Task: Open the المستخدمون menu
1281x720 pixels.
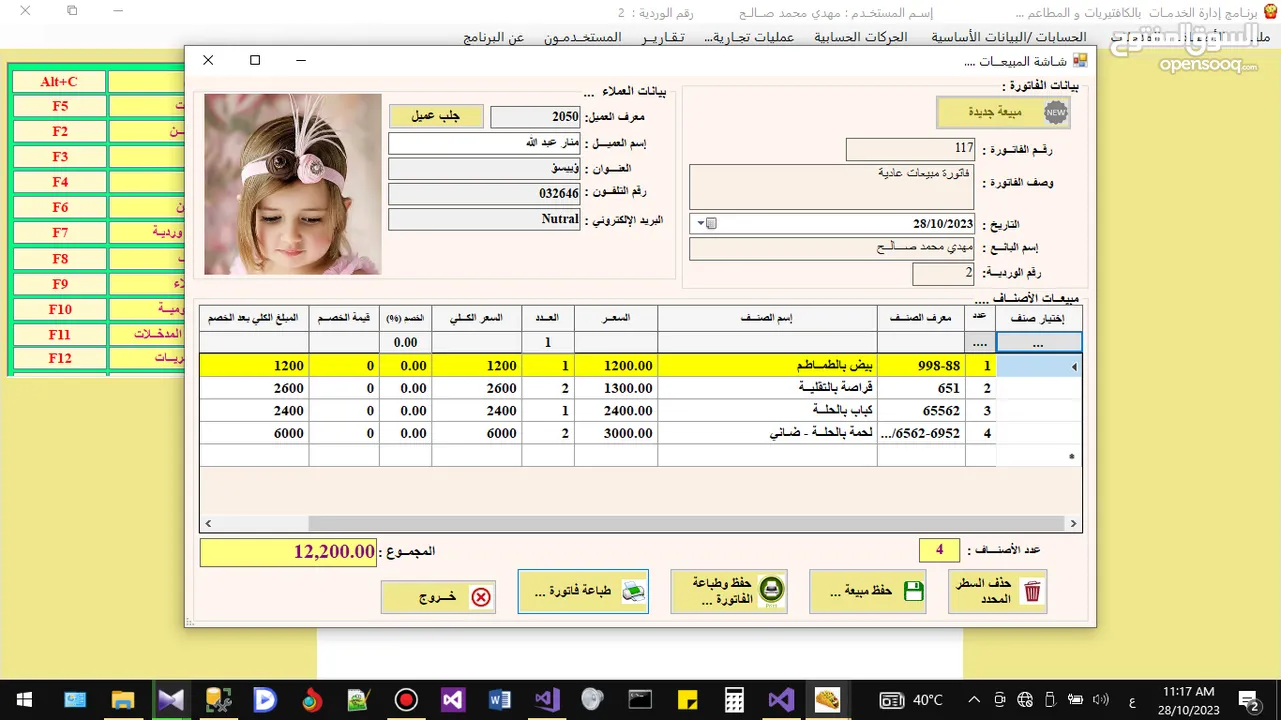Action: (x=583, y=37)
